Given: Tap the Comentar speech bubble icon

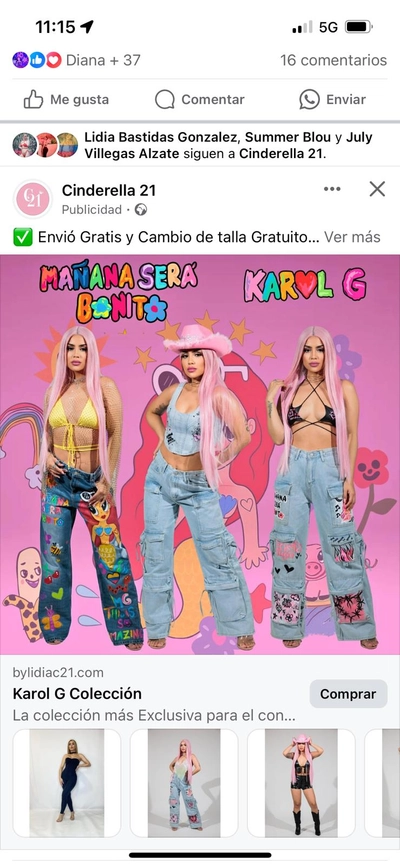Looking at the screenshot, I should pyautogui.click(x=165, y=99).
